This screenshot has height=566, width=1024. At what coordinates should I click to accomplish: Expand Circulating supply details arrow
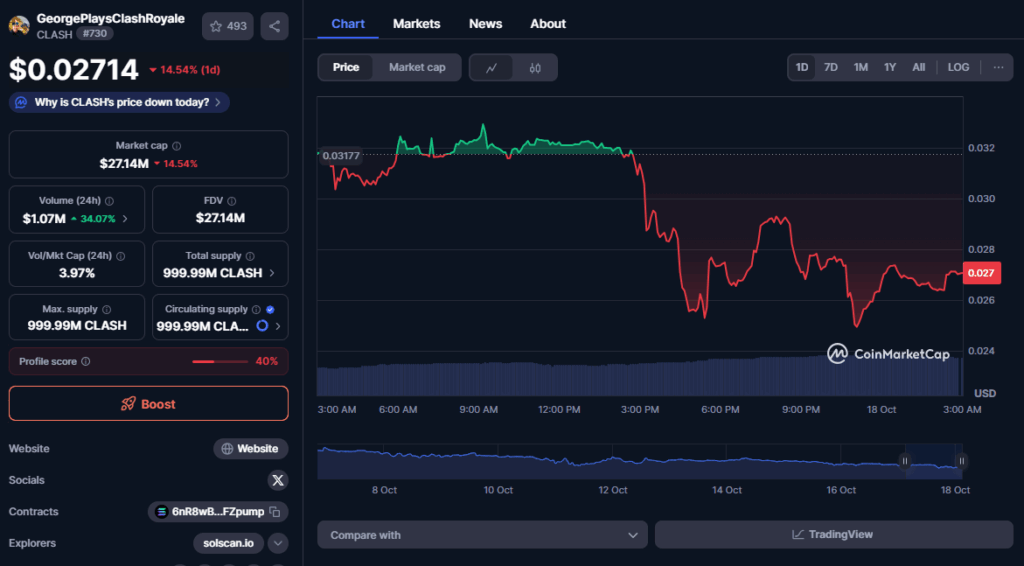coord(278,326)
